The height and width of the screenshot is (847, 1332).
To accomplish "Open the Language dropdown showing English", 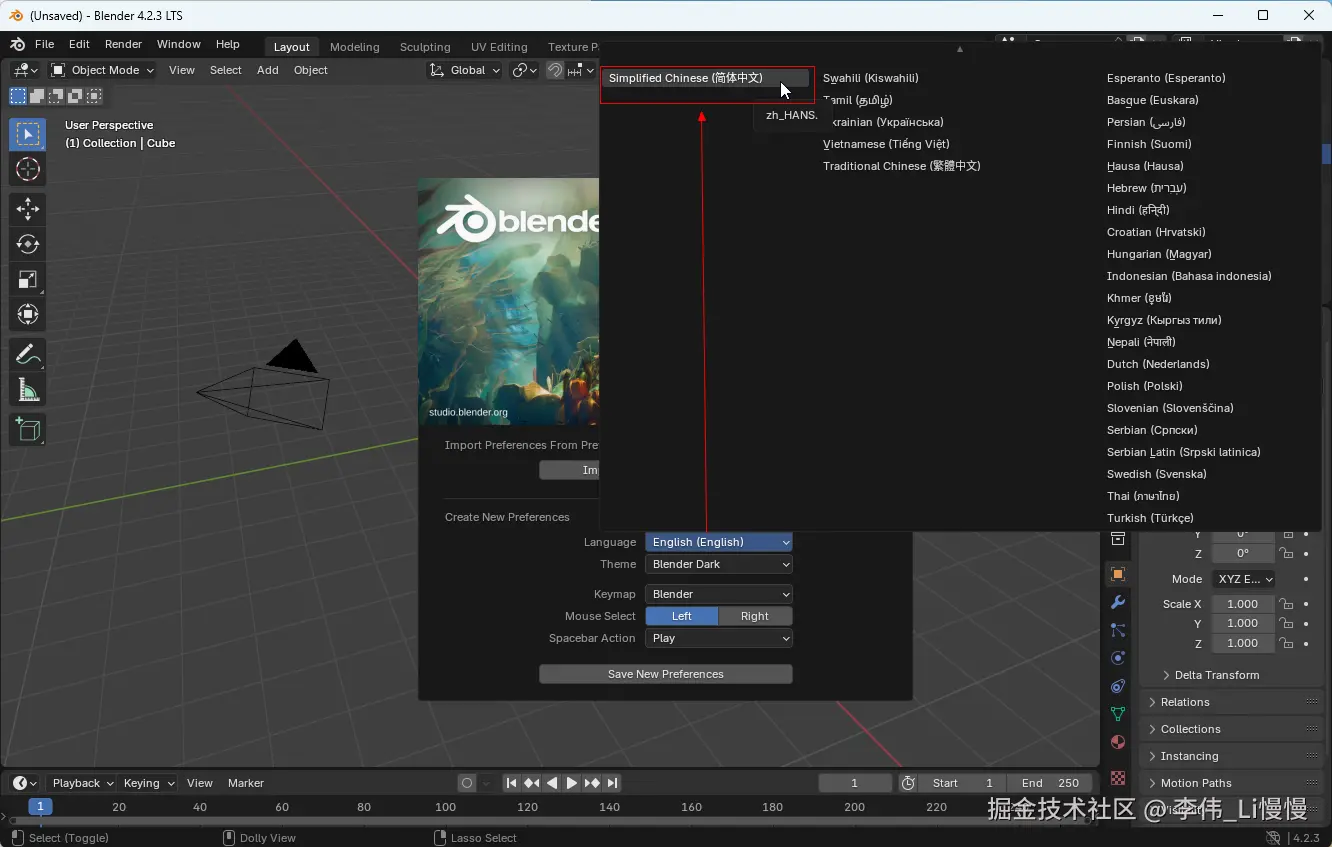I will tap(719, 542).
